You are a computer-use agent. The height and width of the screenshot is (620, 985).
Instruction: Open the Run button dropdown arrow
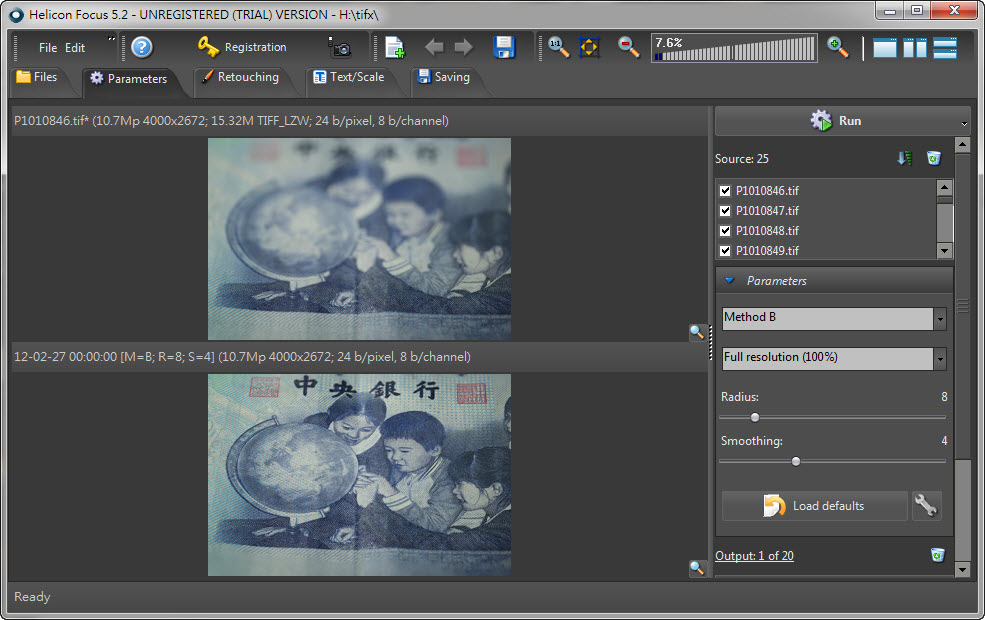[964, 124]
